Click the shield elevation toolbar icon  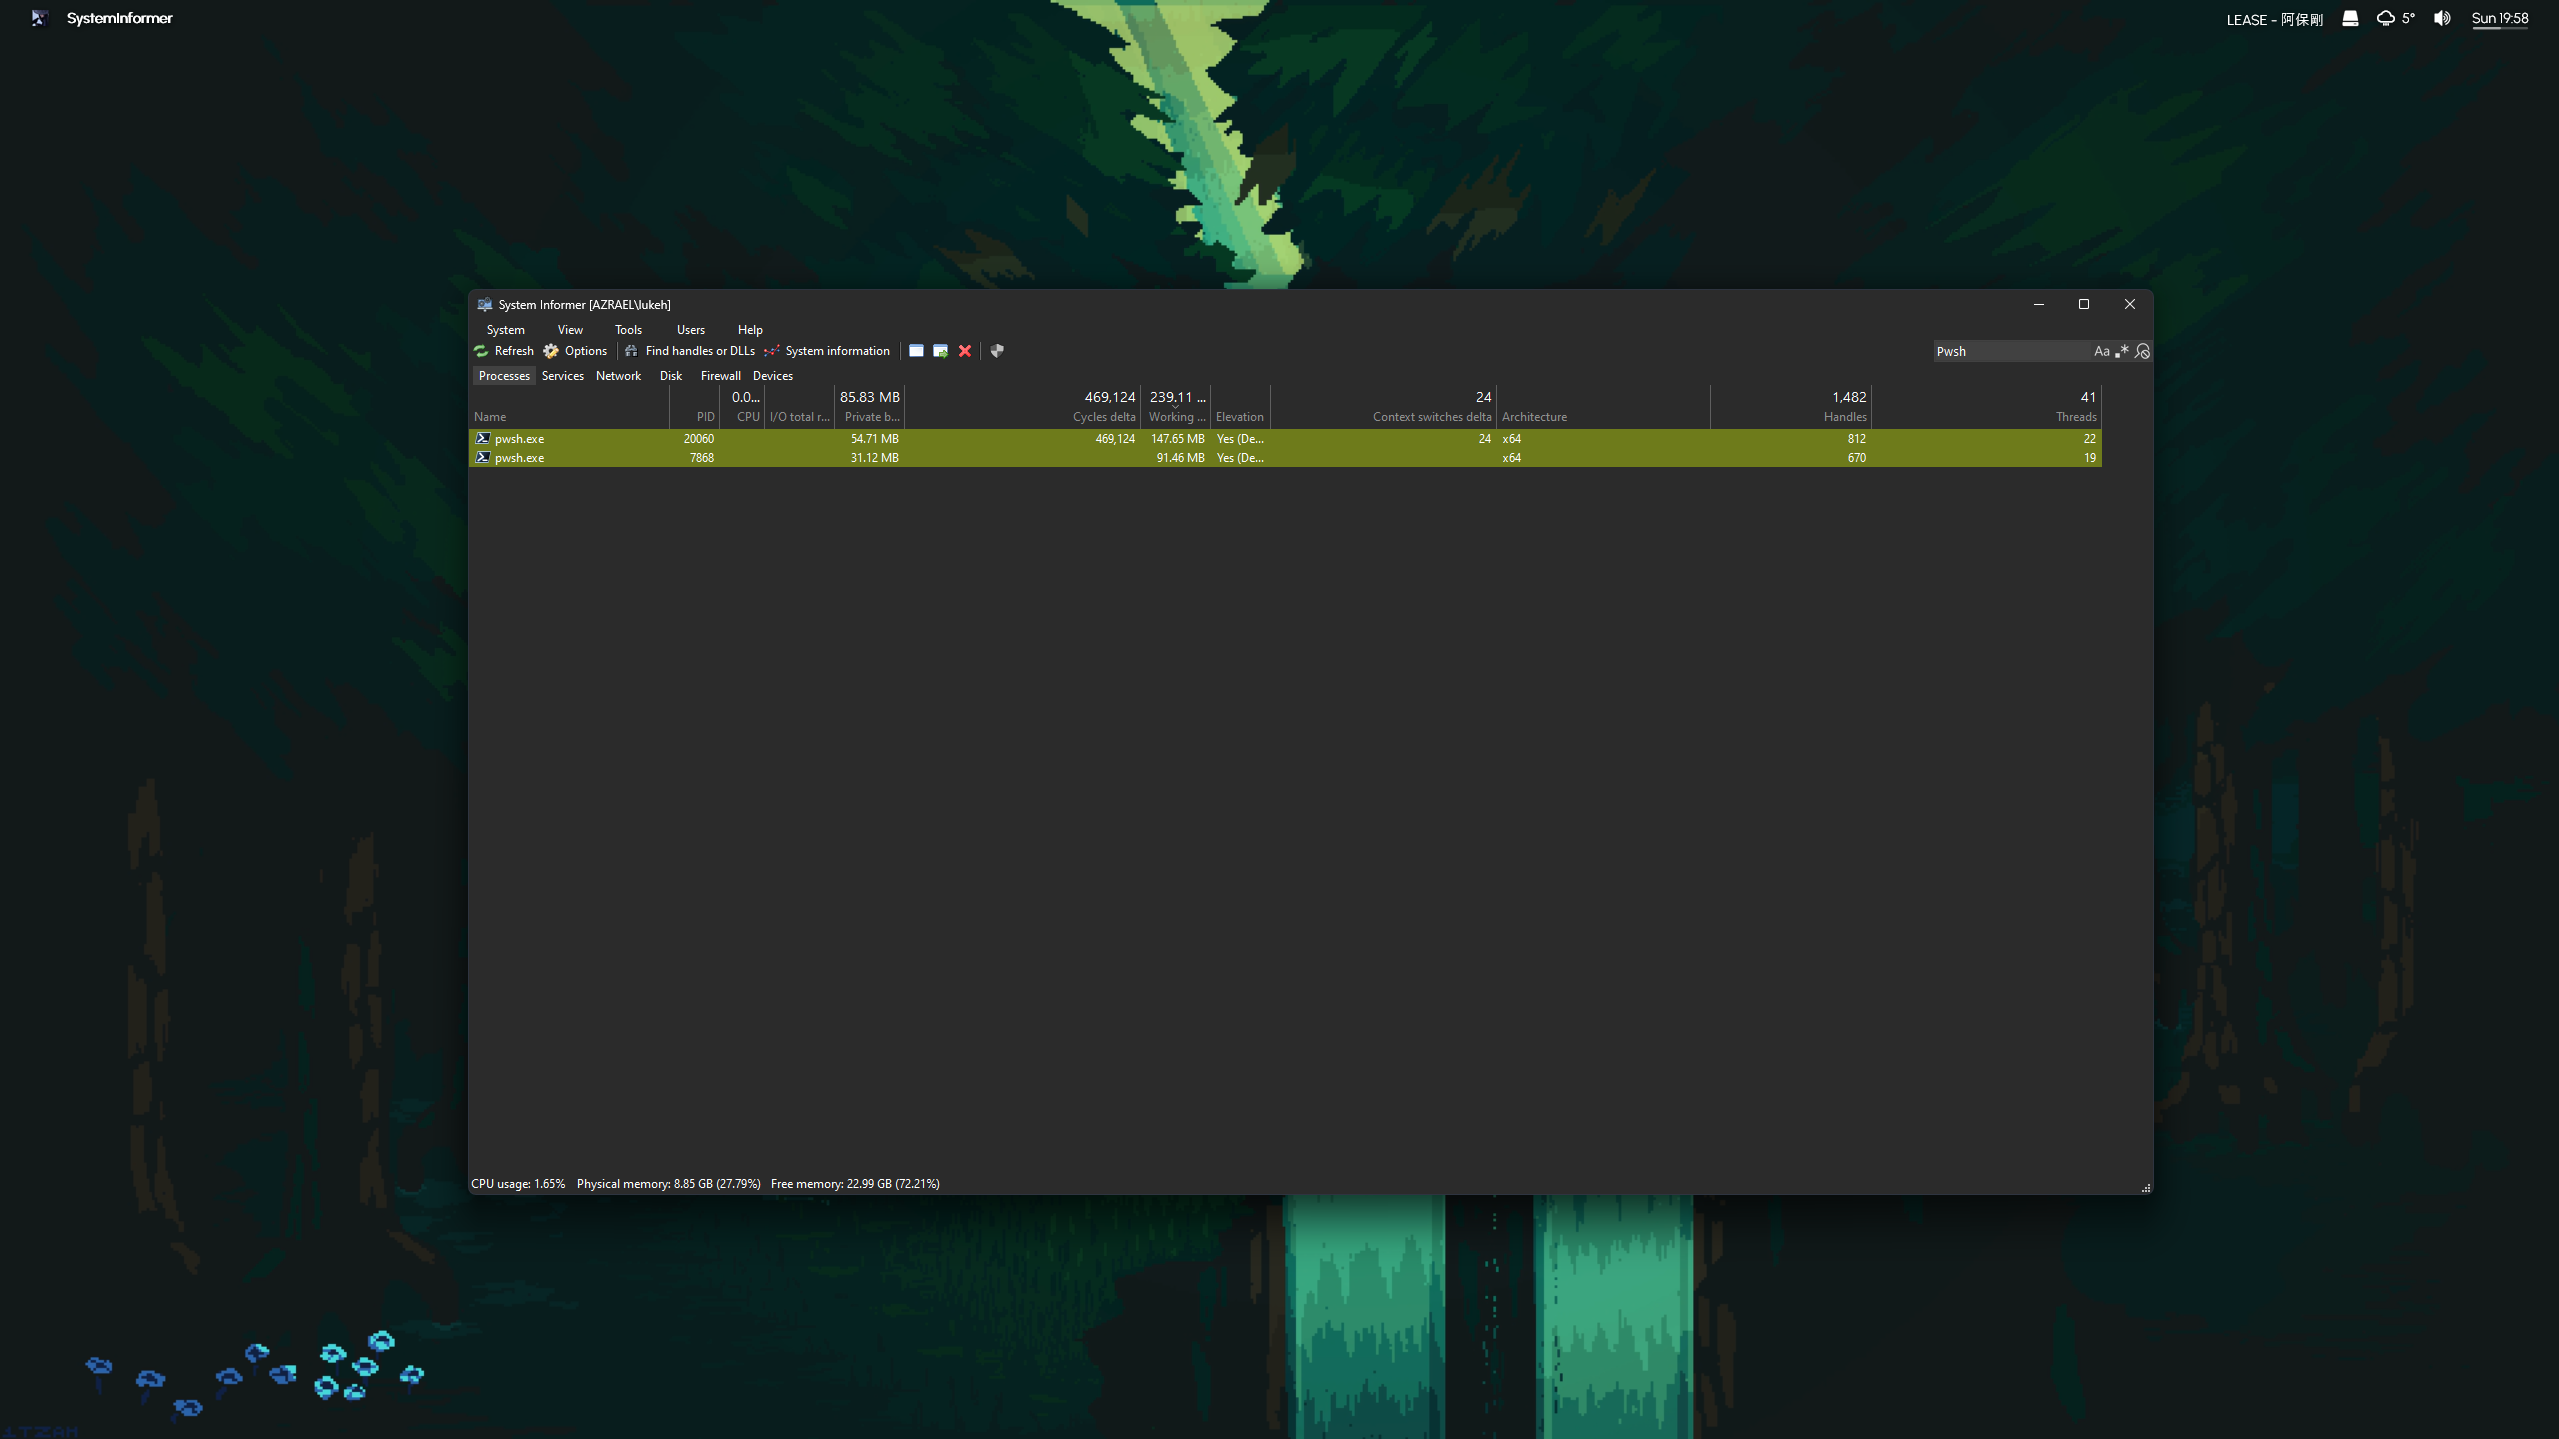[997, 351]
